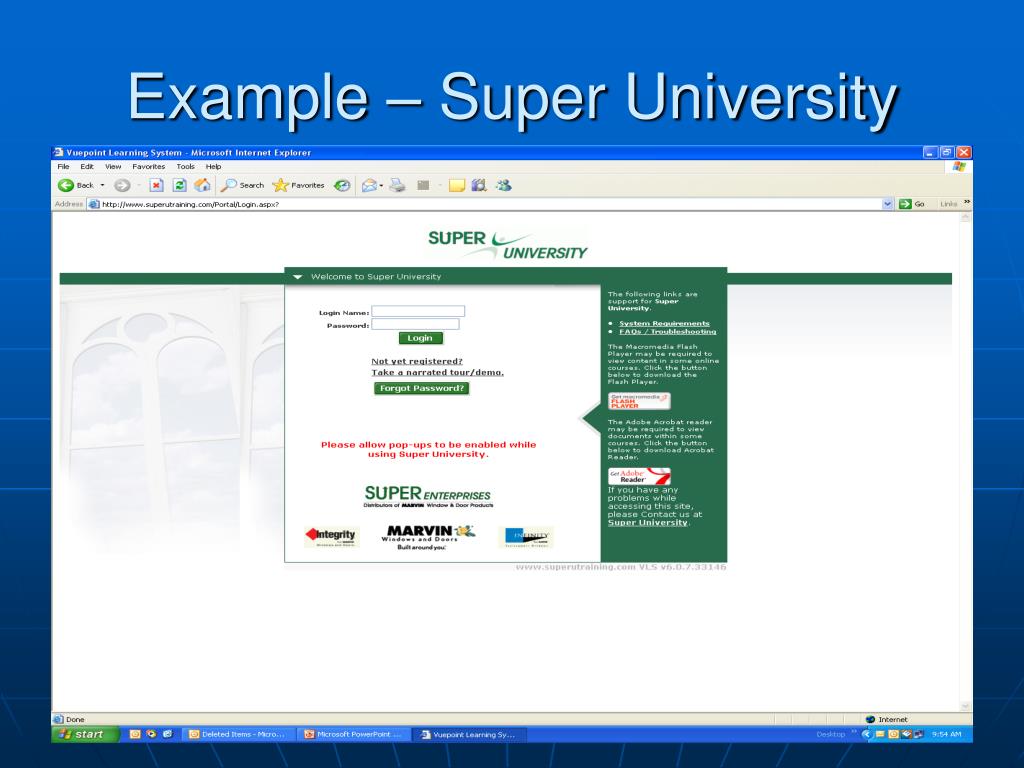Click the page icon in Address bar
1024x768 pixels.
coord(94,204)
